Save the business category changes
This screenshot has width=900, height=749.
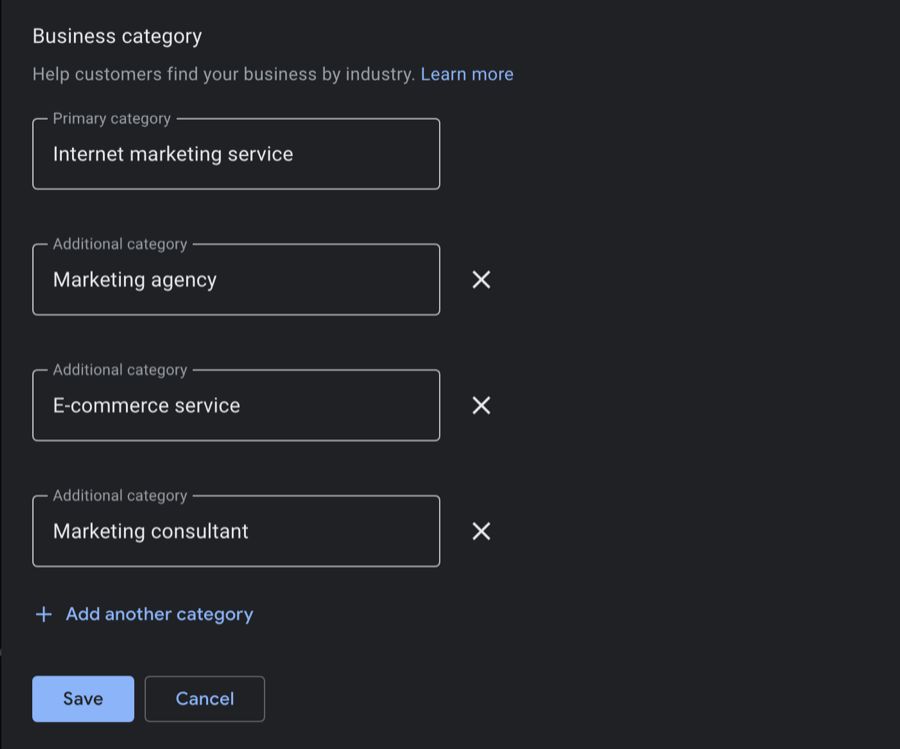tap(83, 698)
